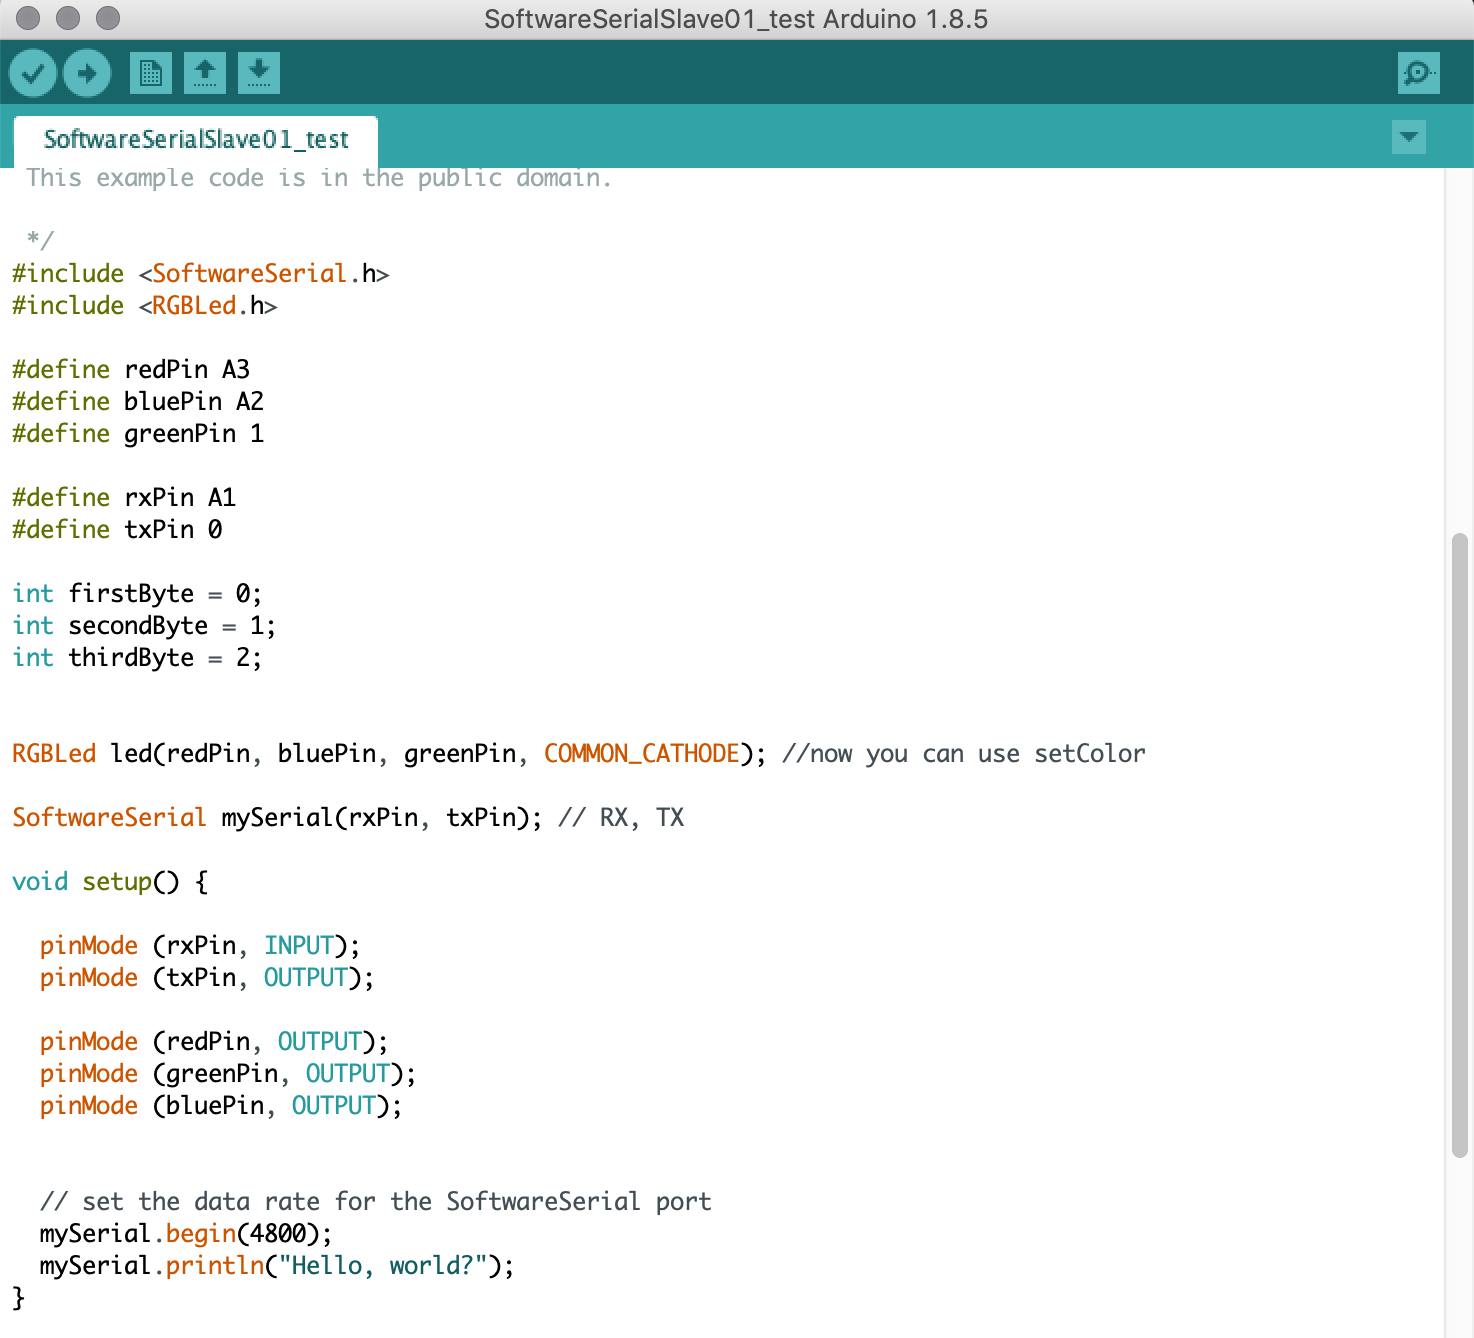Screen dimensions: 1474x1338
Task: Click the comment "//now you can use setColor"
Action: click(x=964, y=754)
